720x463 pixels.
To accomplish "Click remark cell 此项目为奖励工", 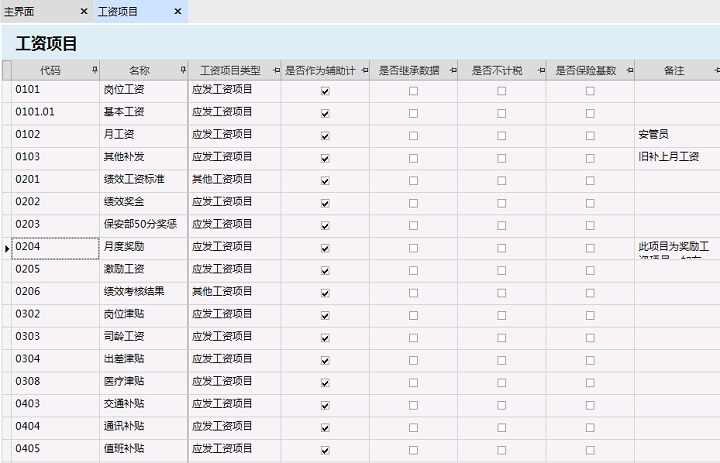I will click(x=677, y=248).
